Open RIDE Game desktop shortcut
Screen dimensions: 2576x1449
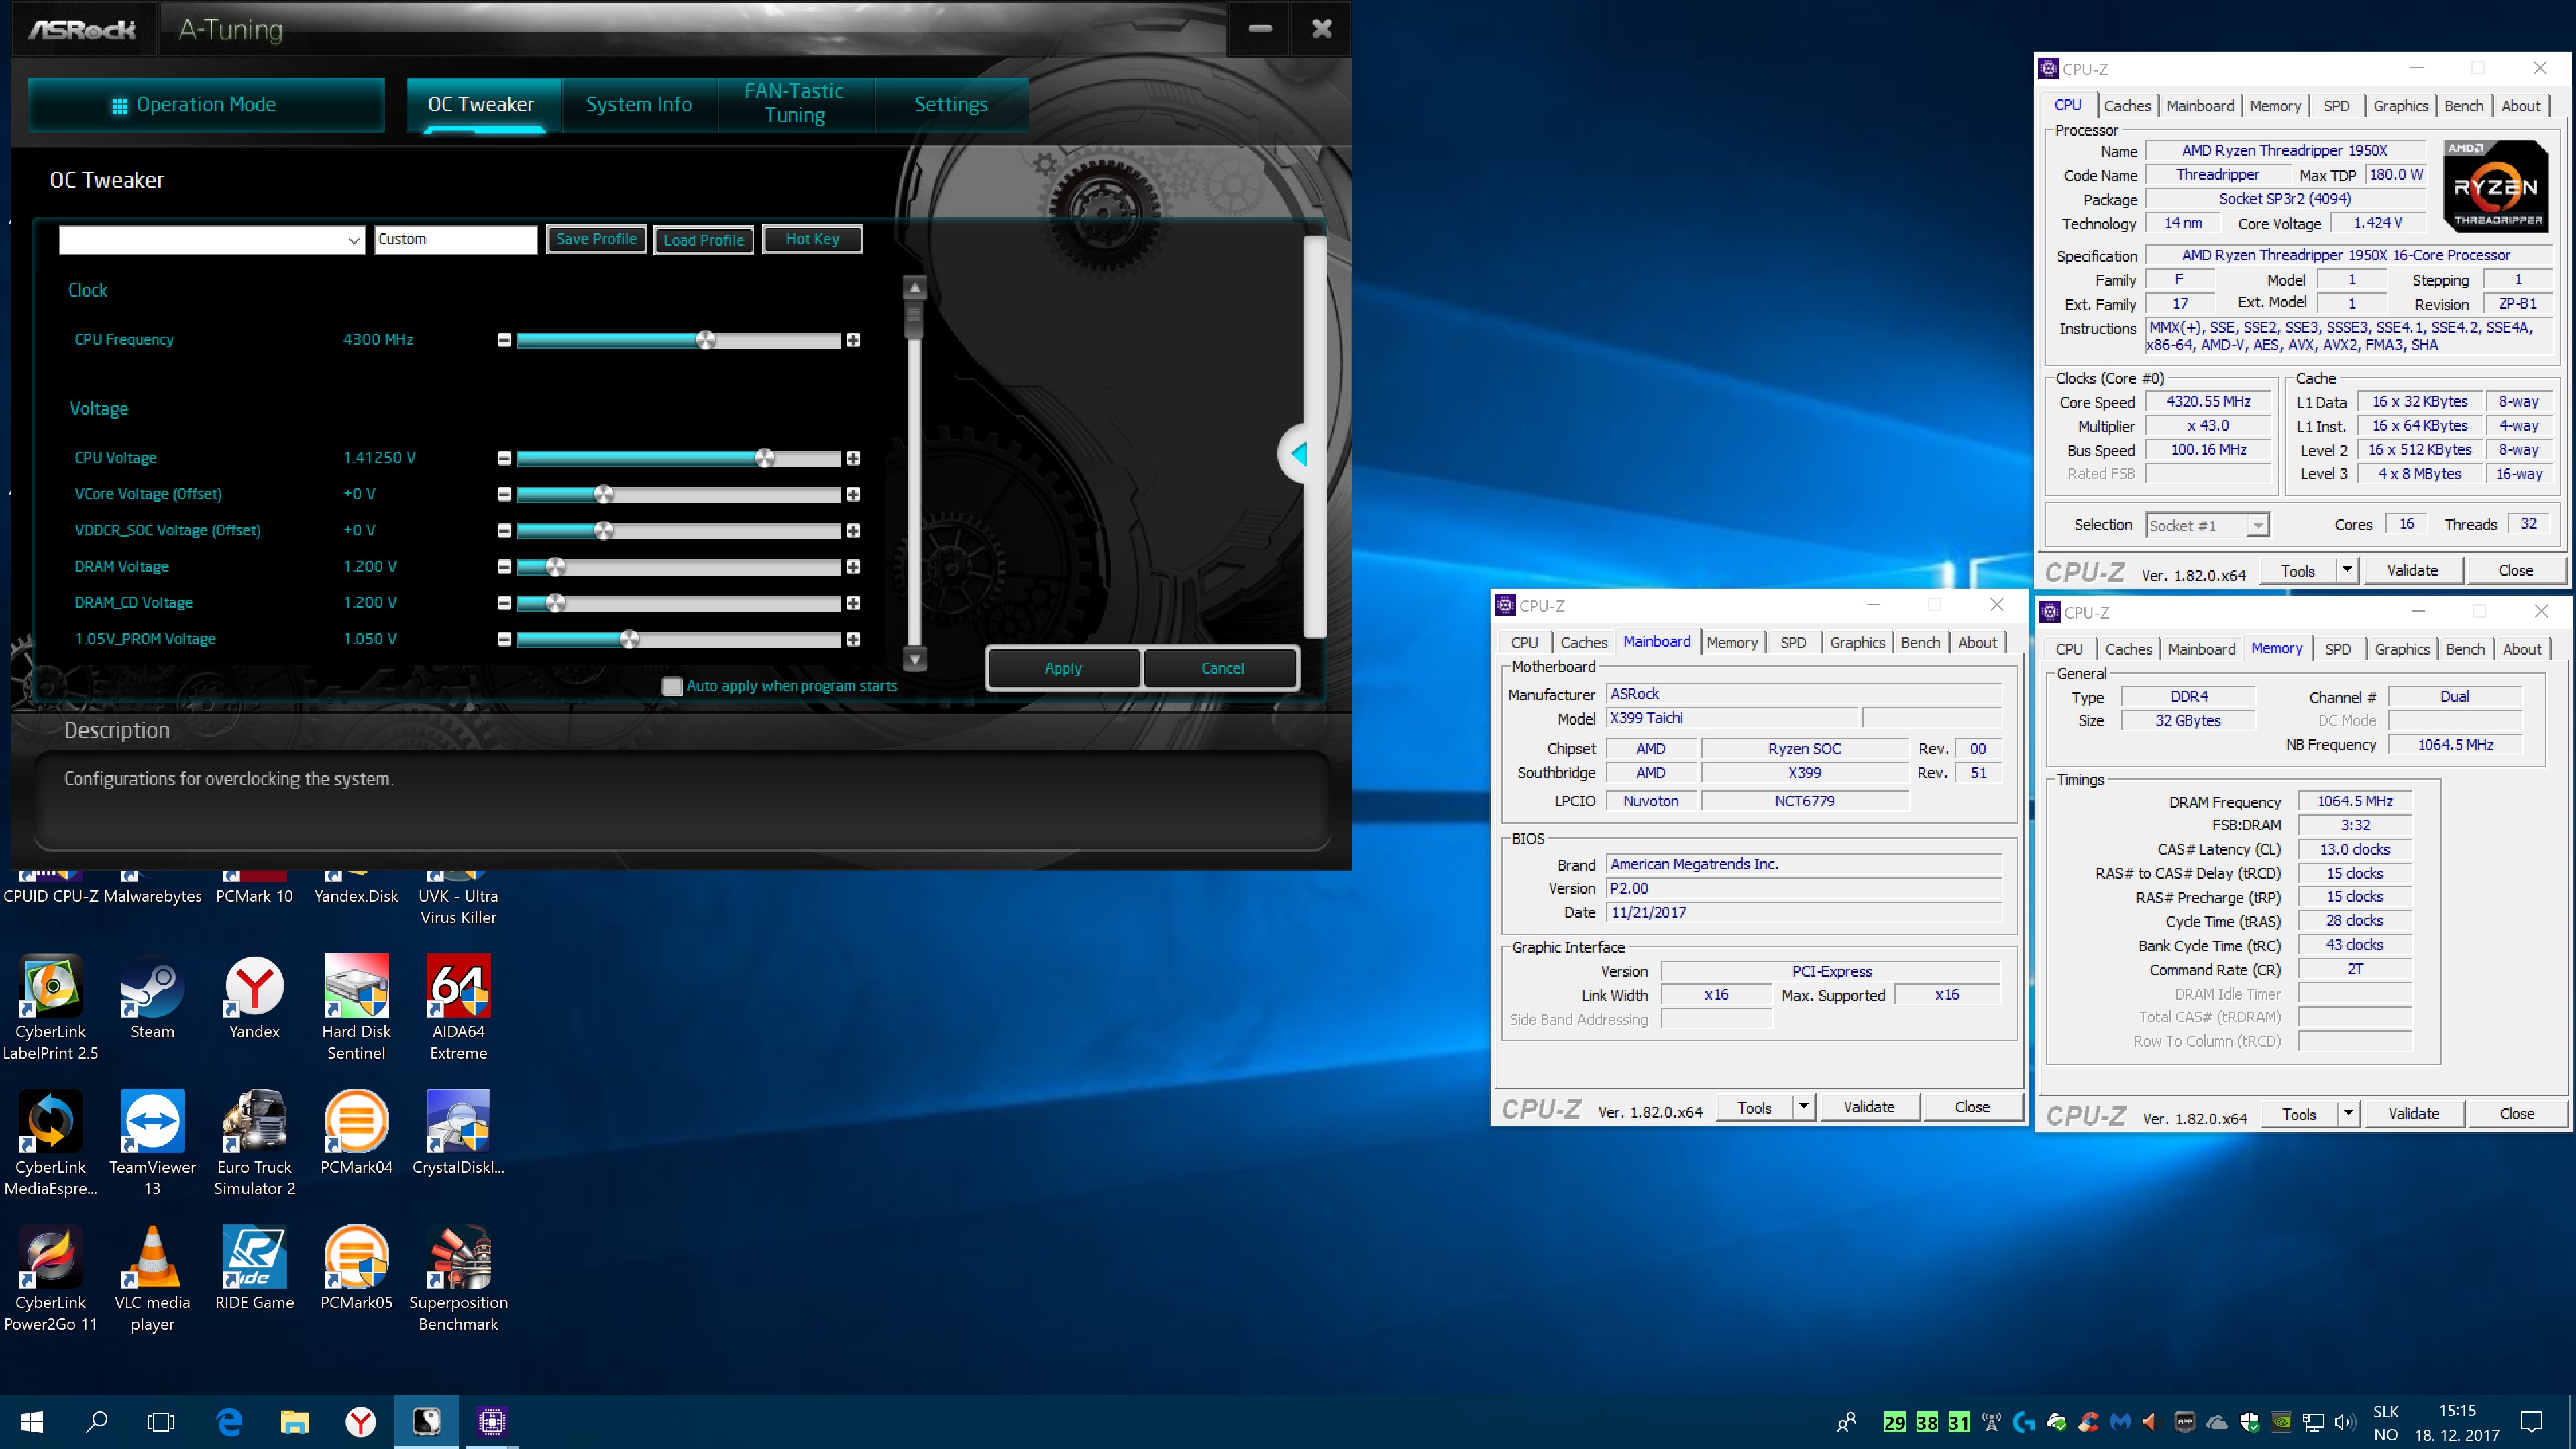254,1268
